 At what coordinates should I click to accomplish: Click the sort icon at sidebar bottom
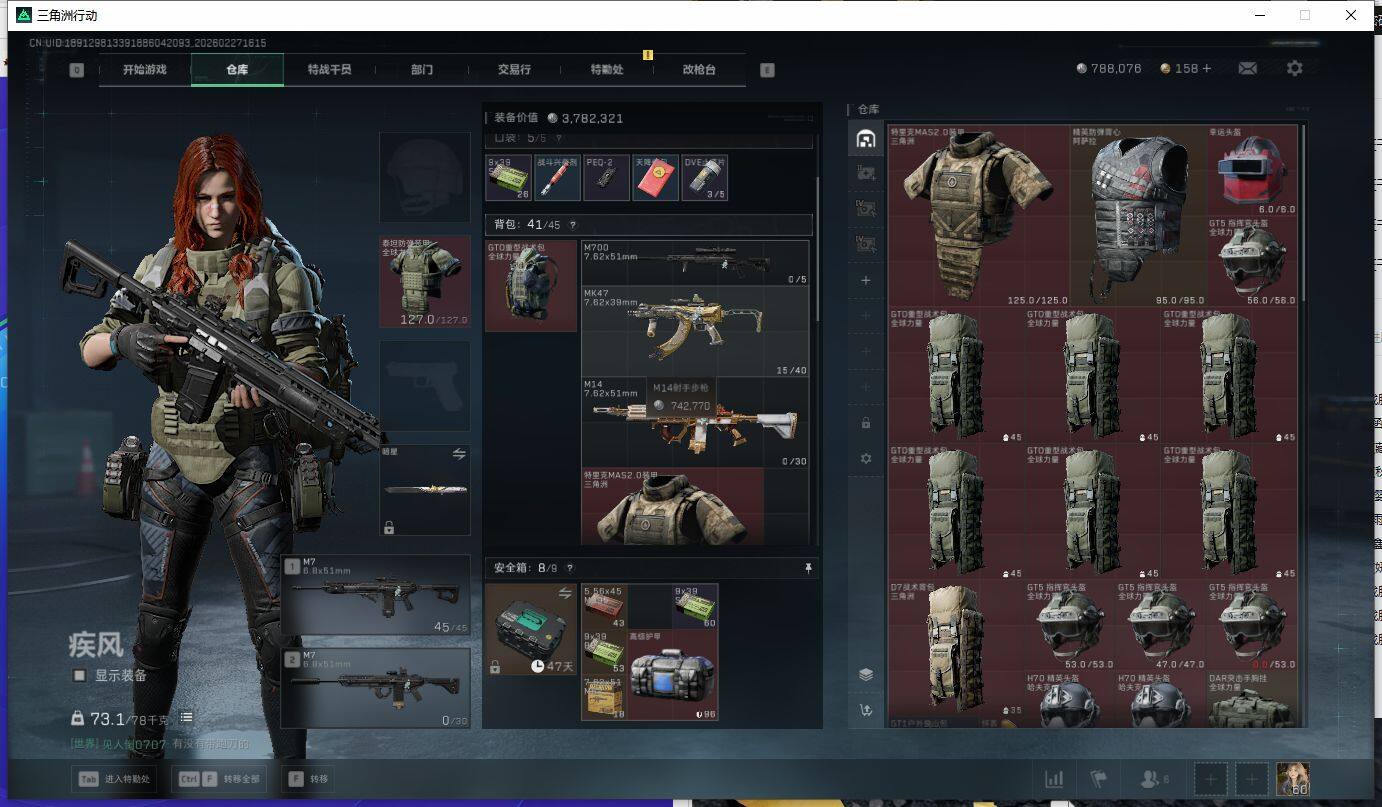(866, 710)
